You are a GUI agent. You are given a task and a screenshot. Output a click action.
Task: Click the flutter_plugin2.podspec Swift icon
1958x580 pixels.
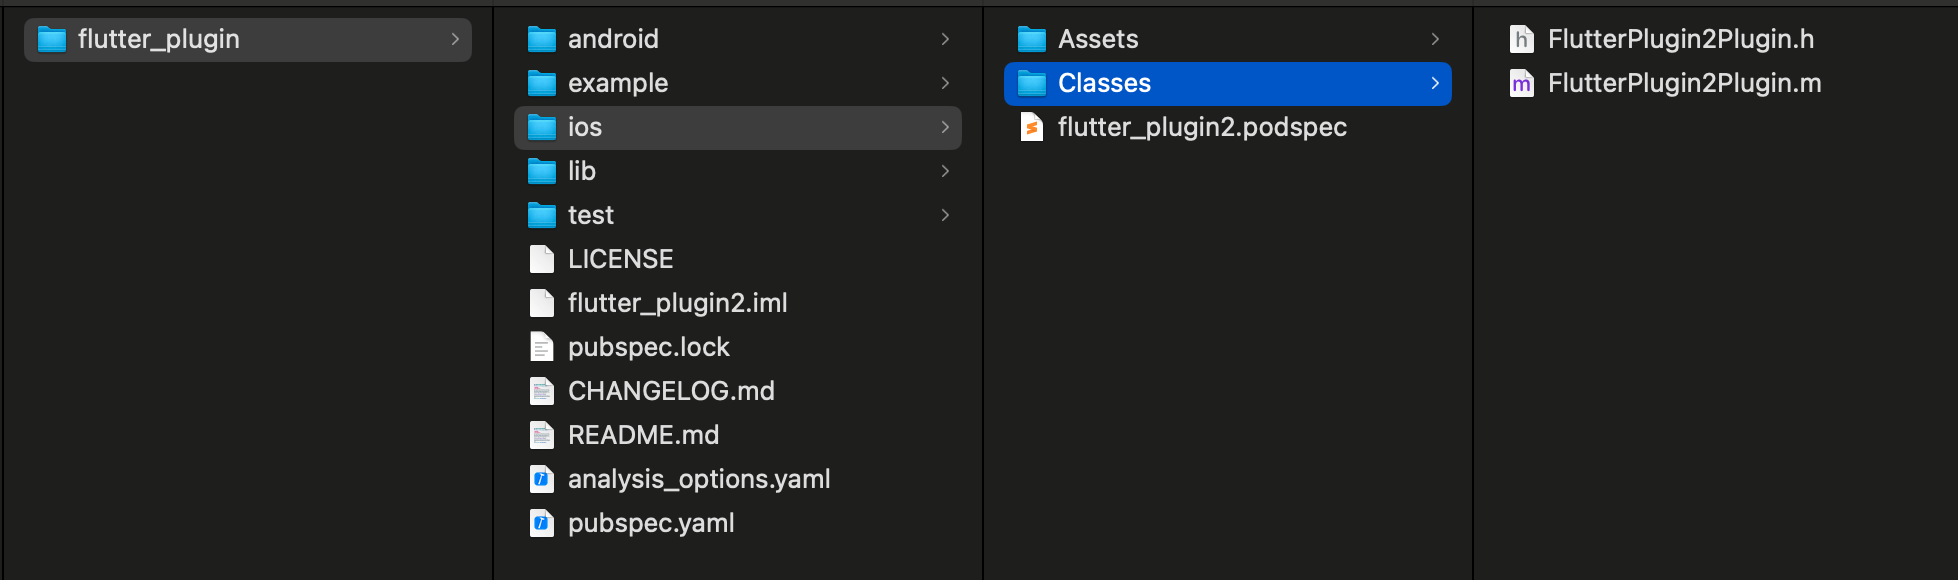1031,127
